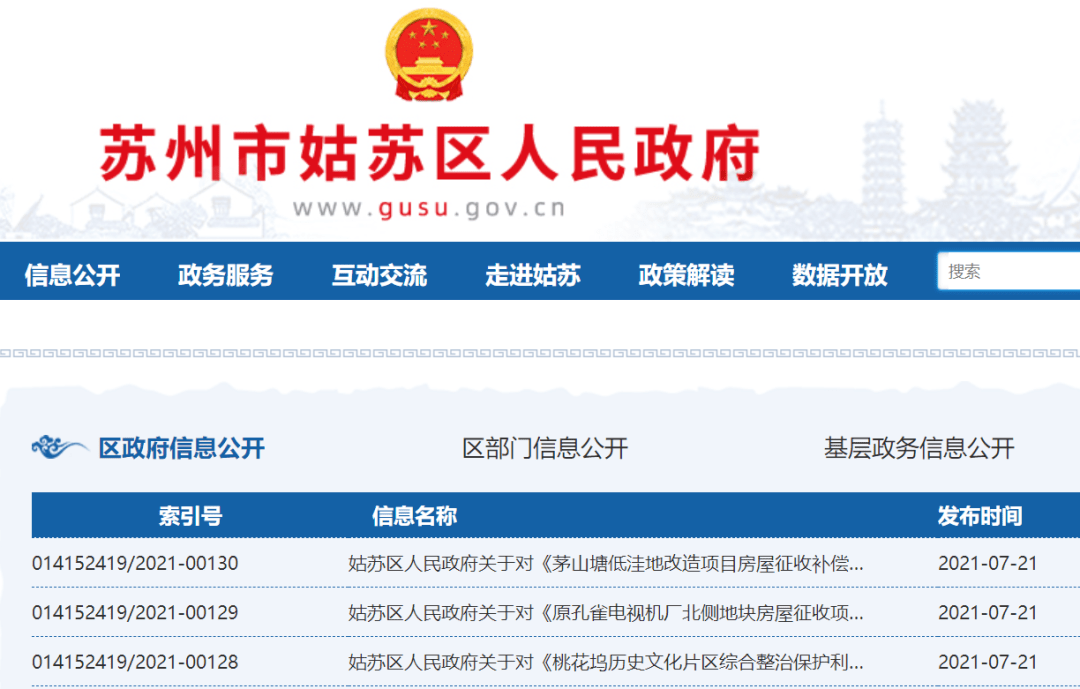Open the 数据开放 menu

[840, 275]
